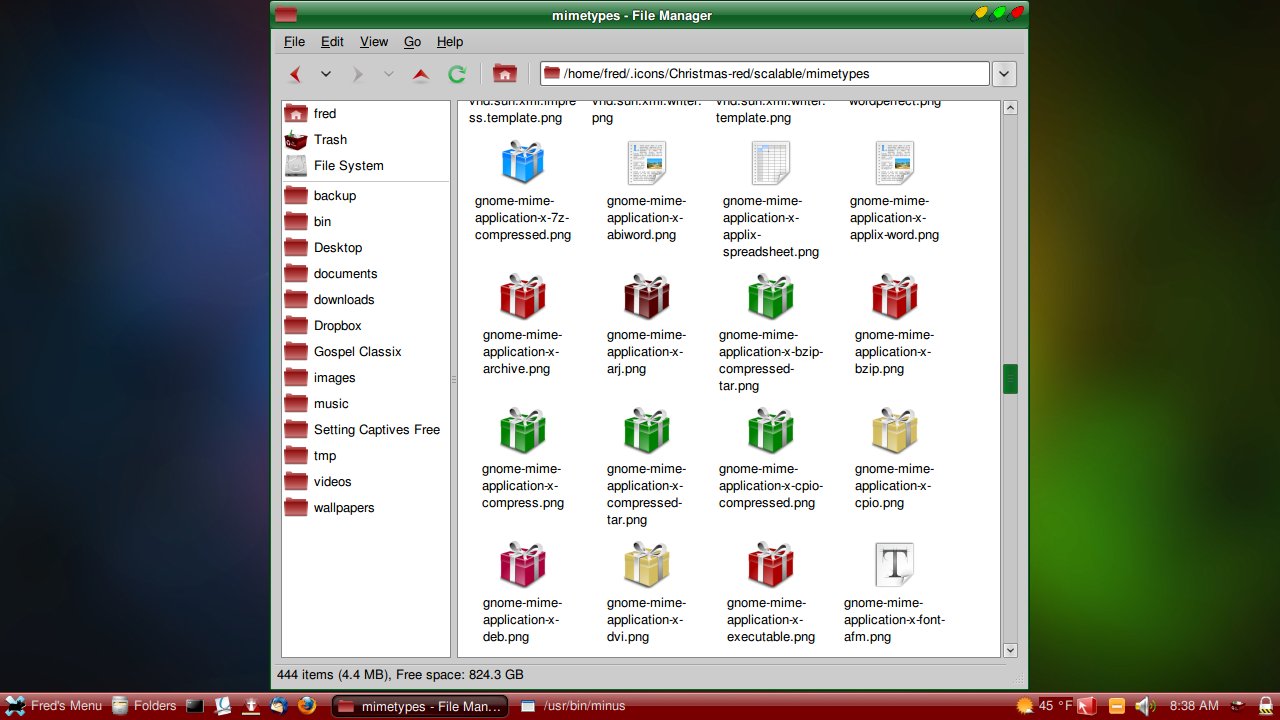The image size is (1280, 720).
Task: Open the forward history dropdown arrow
Action: [388, 74]
